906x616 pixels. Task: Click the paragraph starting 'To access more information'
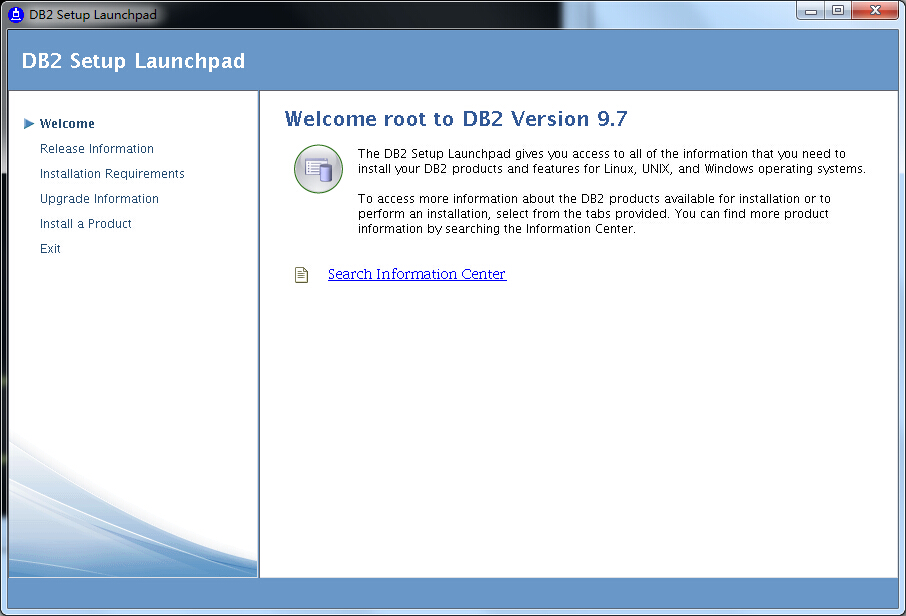tap(594, 214)
